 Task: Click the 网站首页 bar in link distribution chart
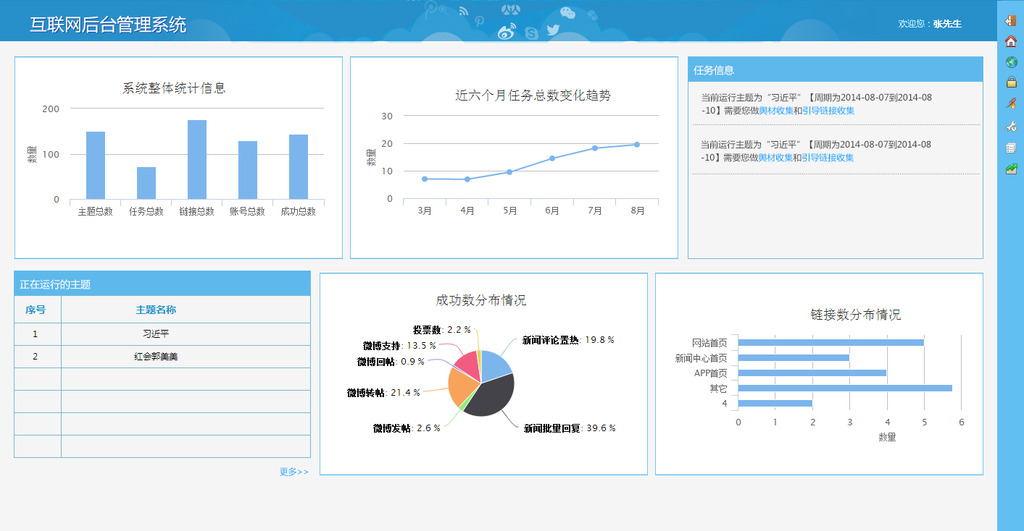point(831,342)
